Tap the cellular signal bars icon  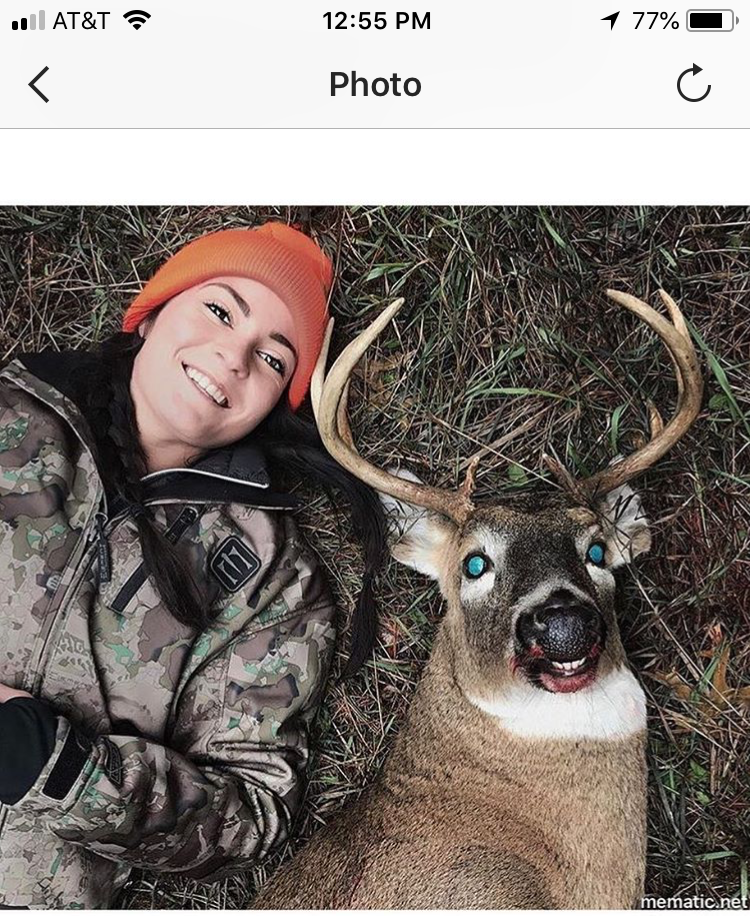click(x=28, y=21)
